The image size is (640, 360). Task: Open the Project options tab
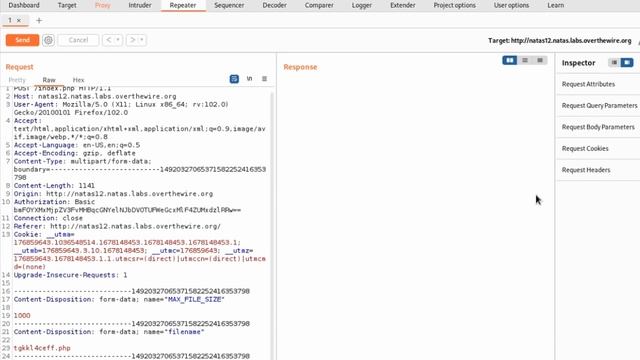point(454,5)
